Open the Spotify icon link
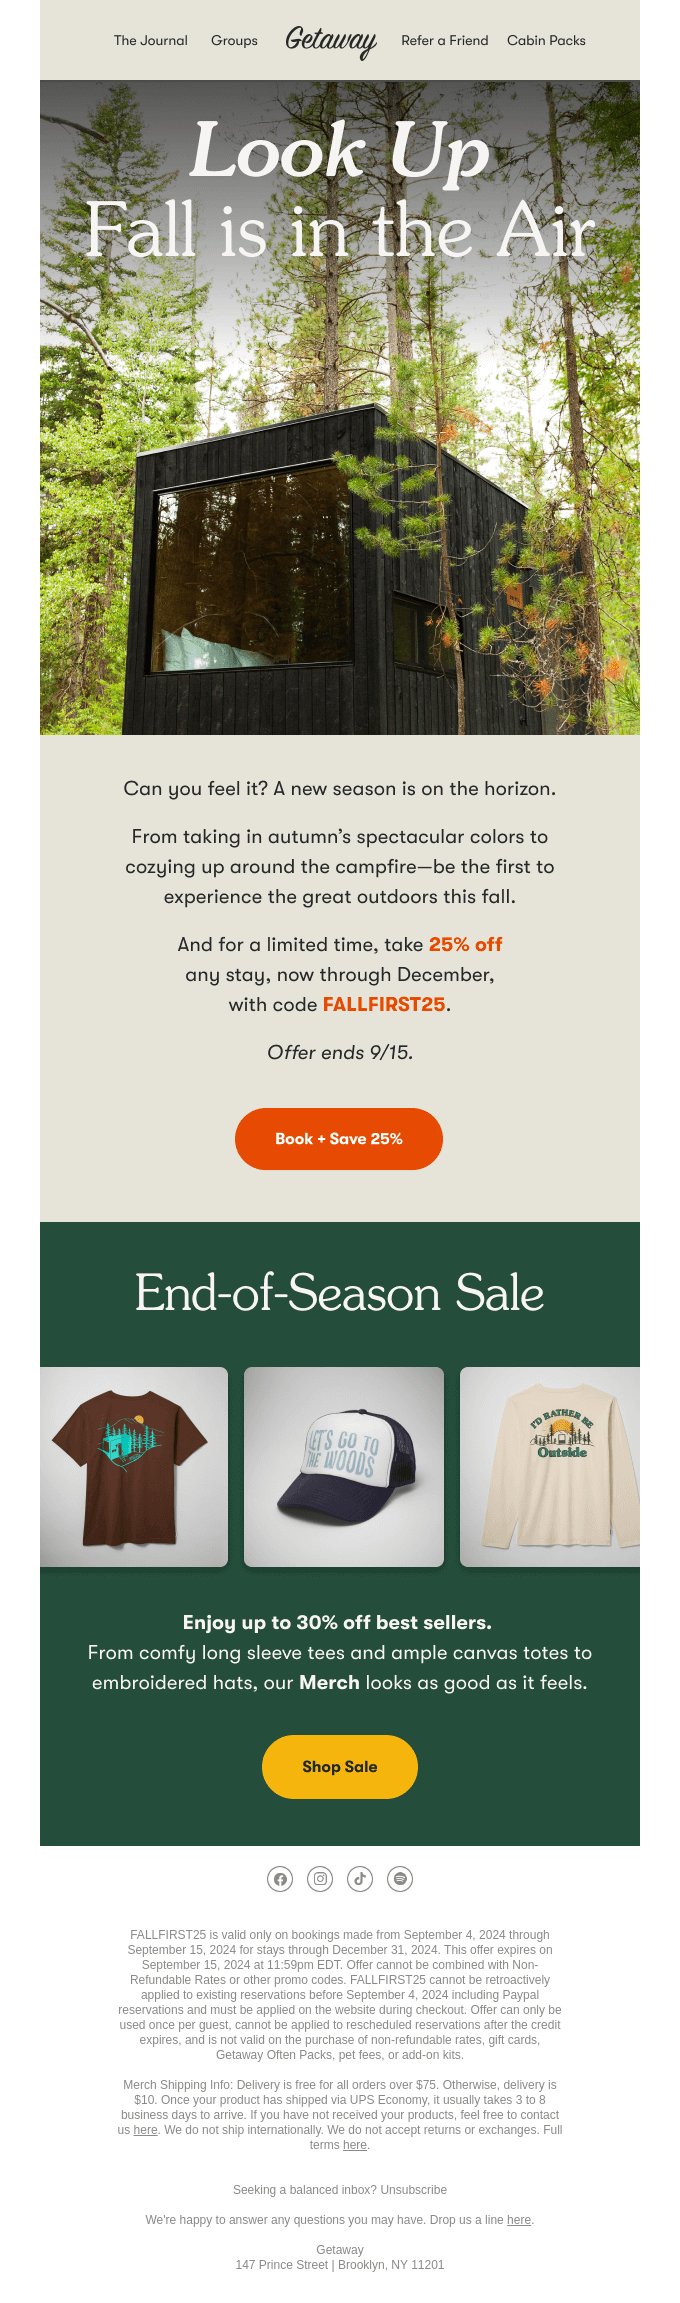 (400, 1879)
